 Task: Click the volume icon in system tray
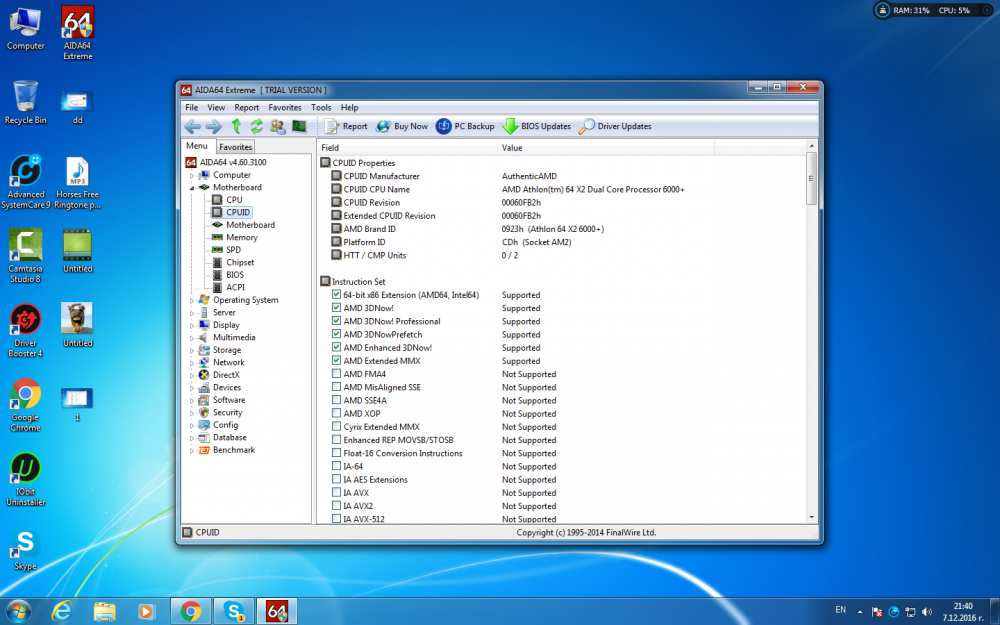click(x=927, y=612)
